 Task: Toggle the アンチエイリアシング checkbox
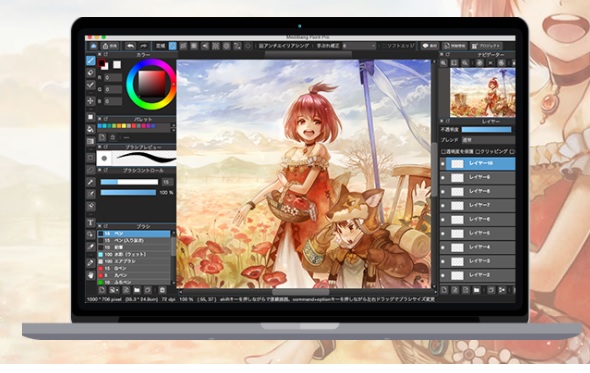(x=261, y=46)
